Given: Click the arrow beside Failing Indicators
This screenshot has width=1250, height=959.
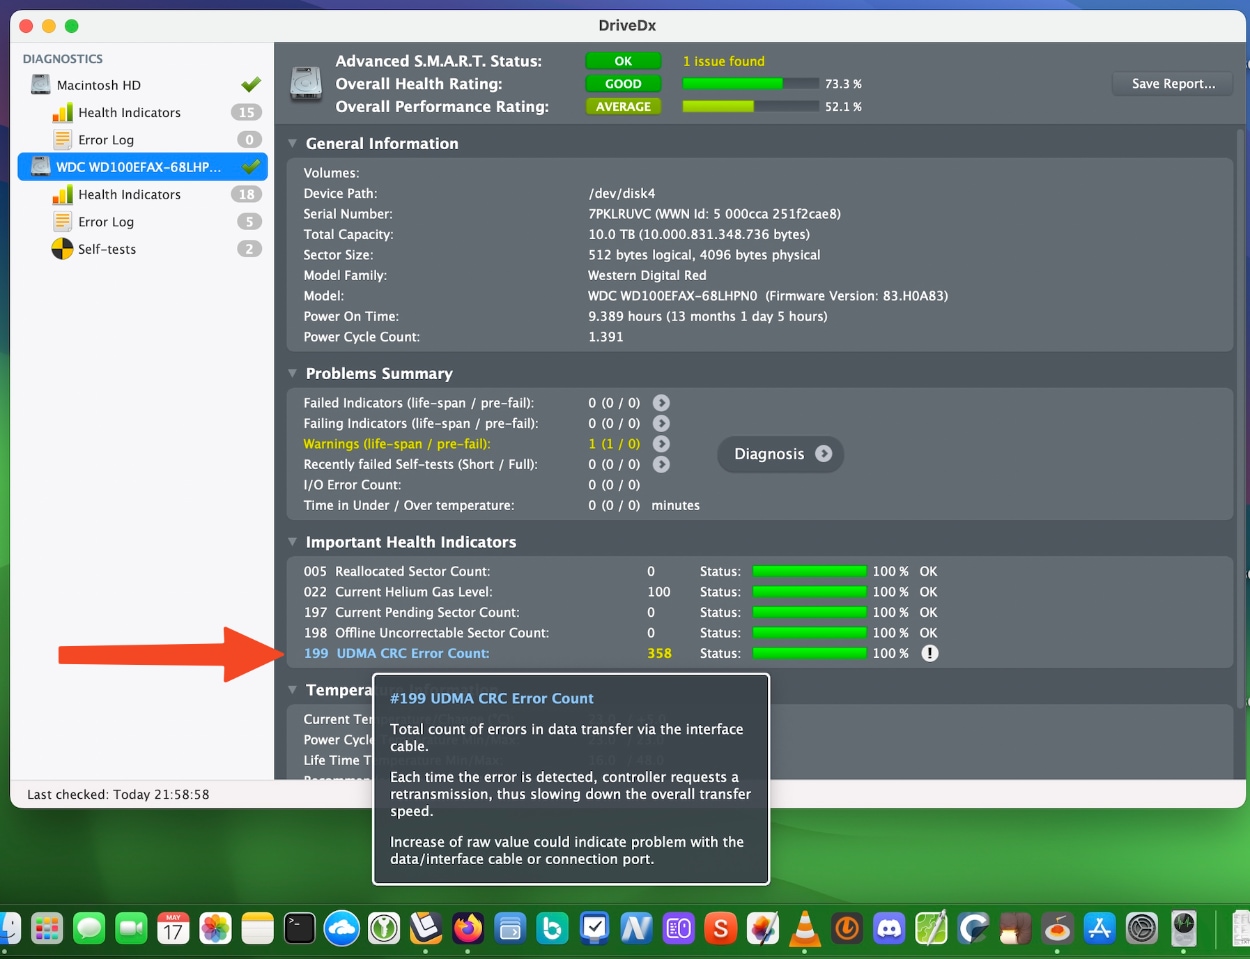Looking at the screenshot, I should point(661,423).
